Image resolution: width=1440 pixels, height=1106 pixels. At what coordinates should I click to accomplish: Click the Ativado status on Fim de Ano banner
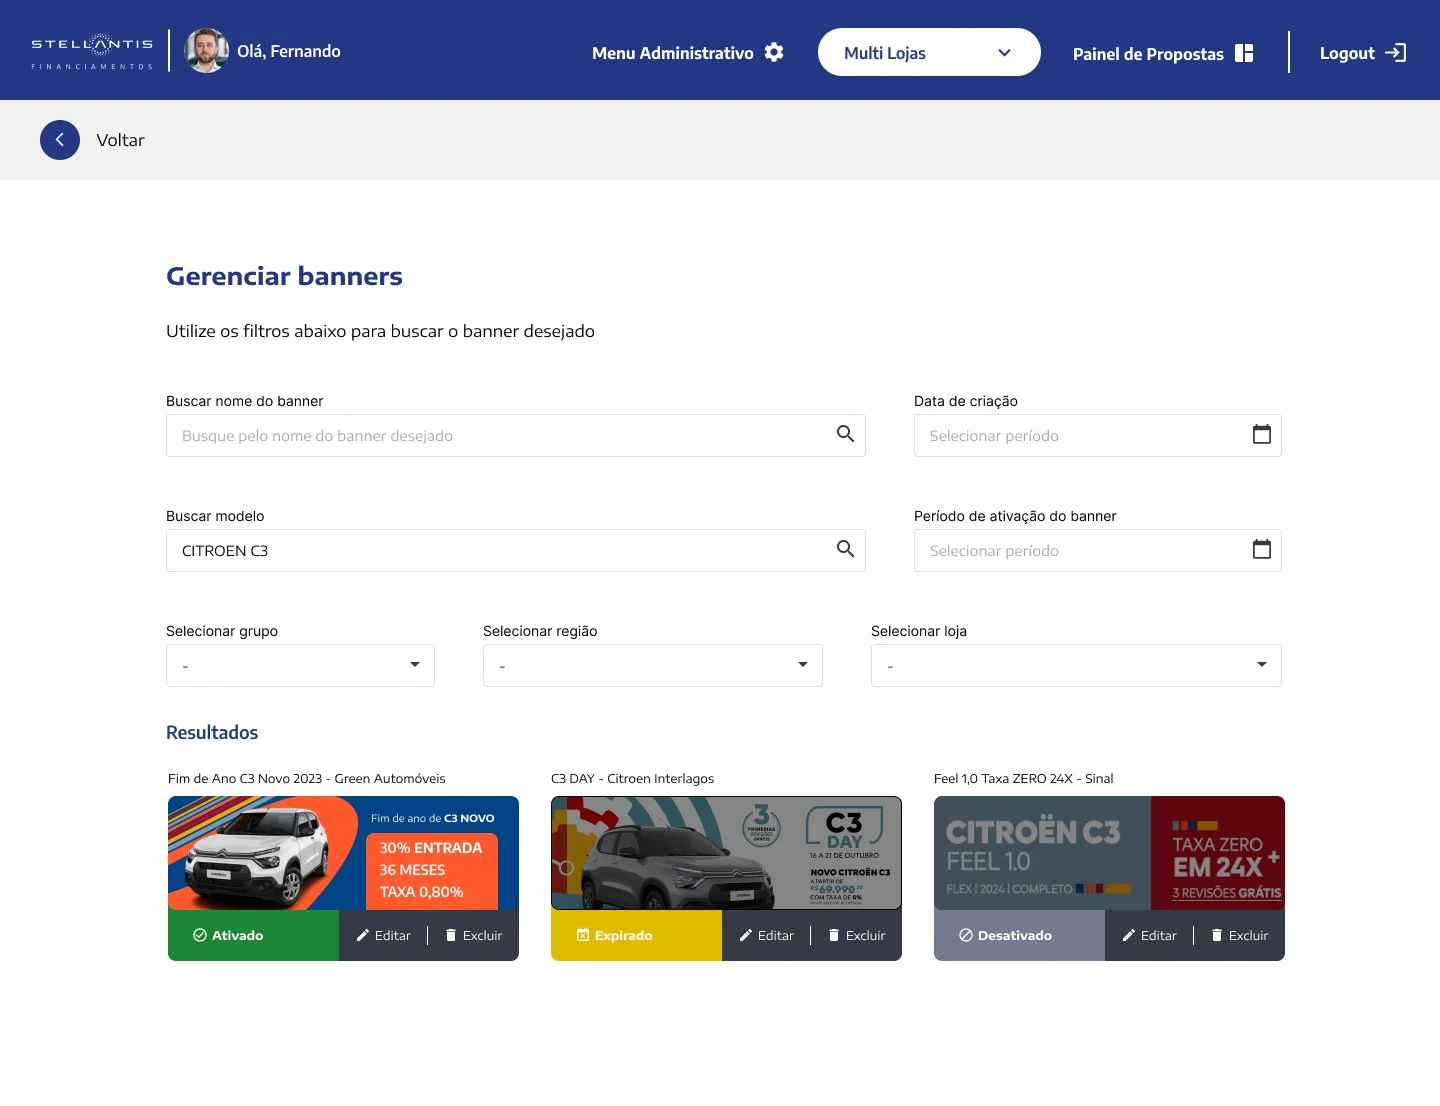coord(254,935)
